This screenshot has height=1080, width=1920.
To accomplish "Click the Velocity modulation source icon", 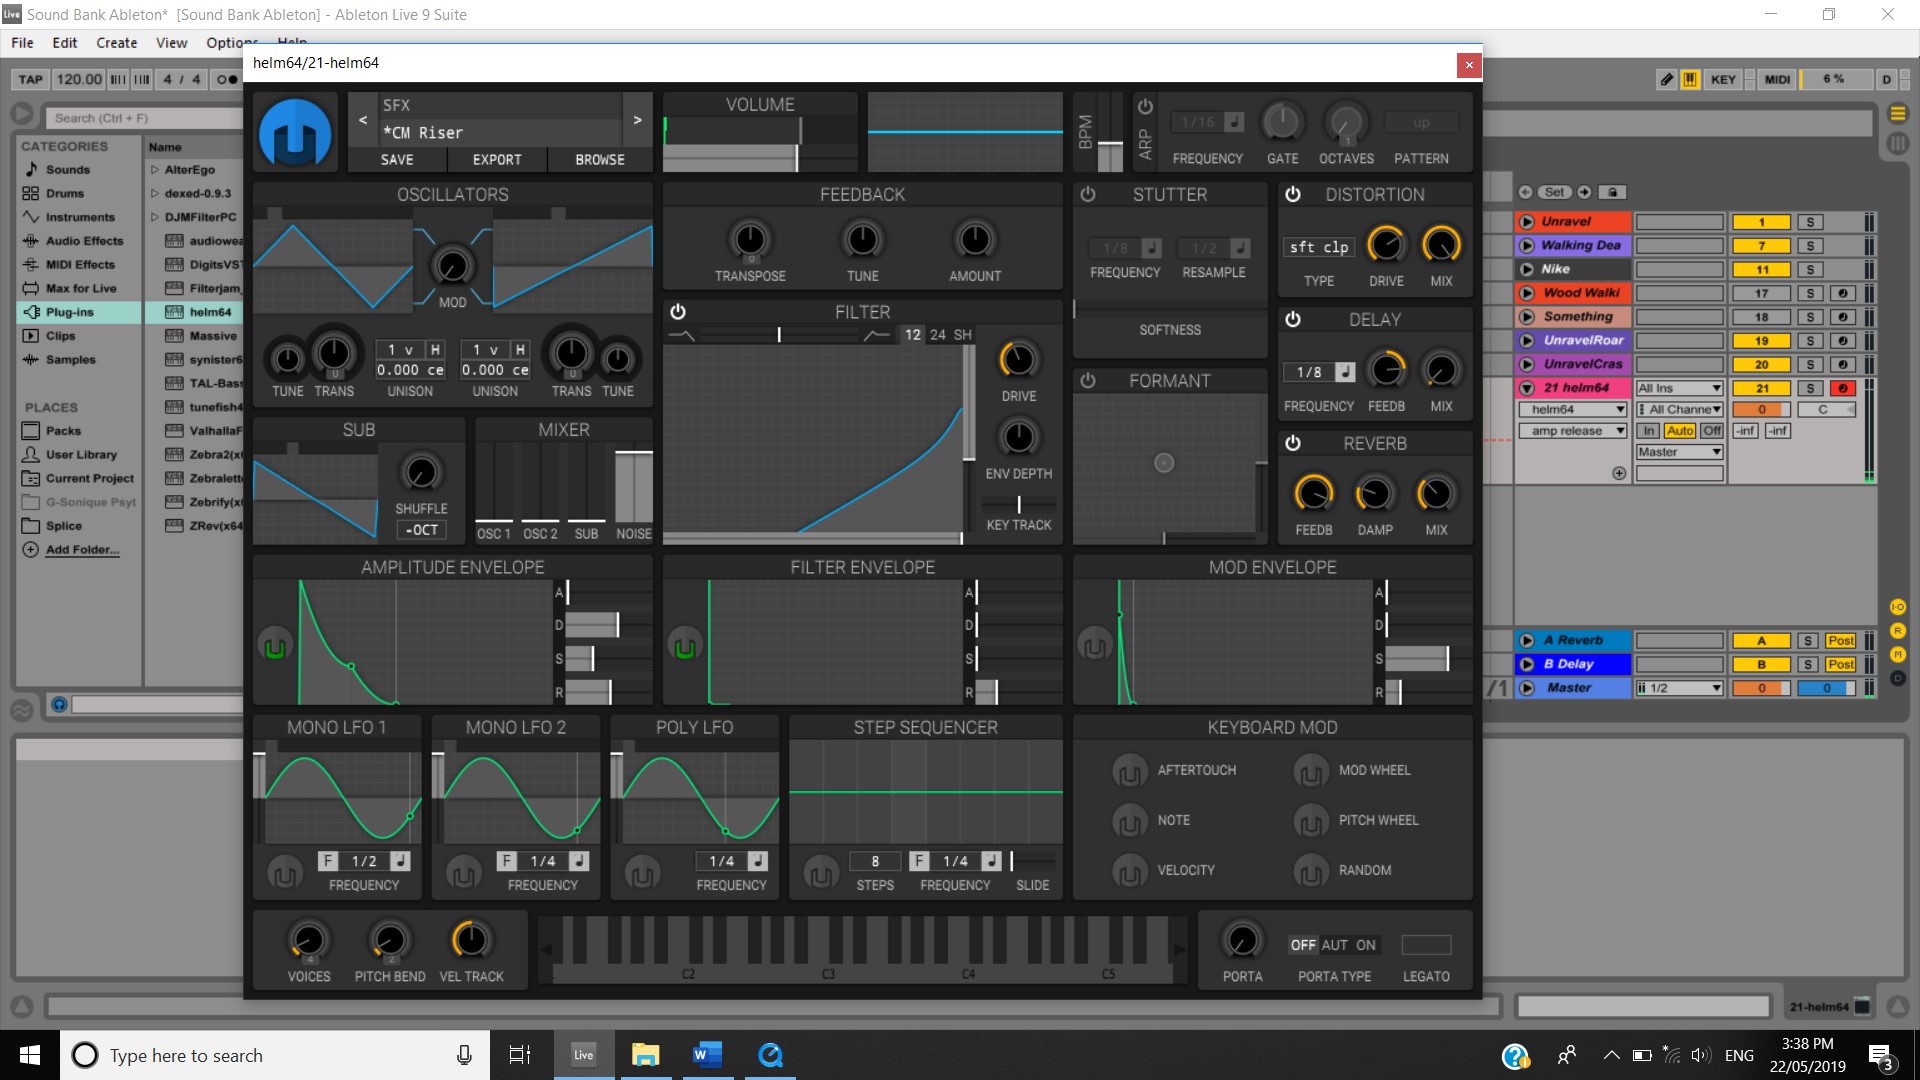I will pos(1129,871).
